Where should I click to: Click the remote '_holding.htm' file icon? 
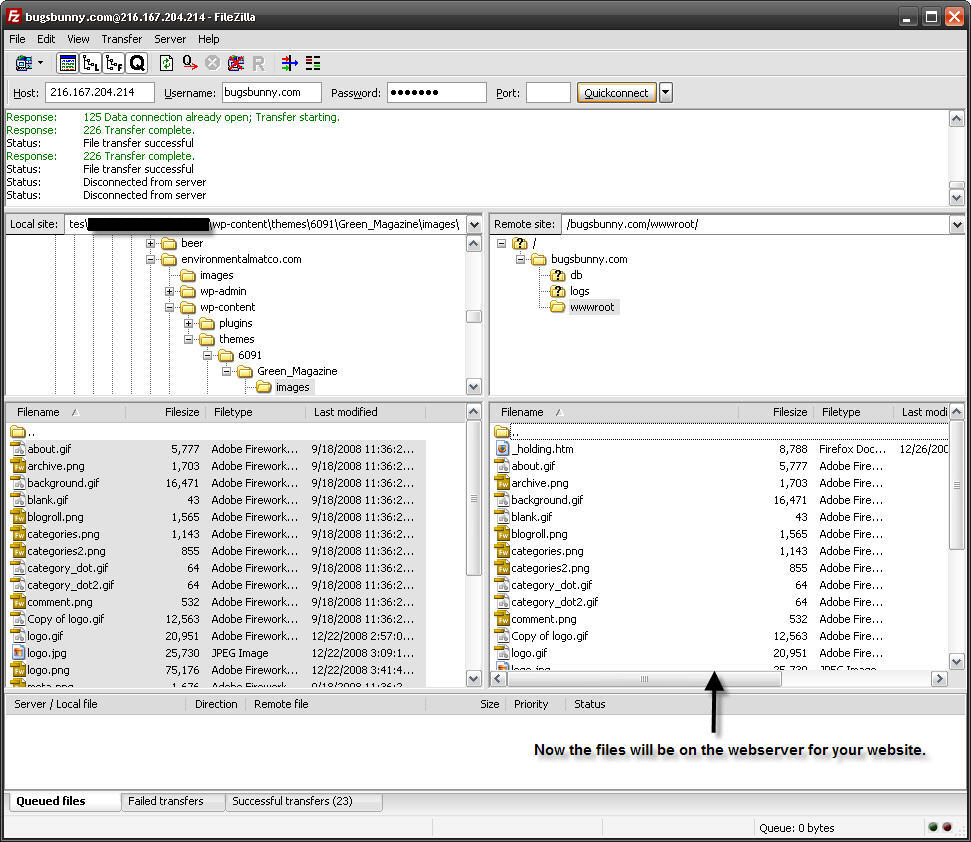coord(502,449)
